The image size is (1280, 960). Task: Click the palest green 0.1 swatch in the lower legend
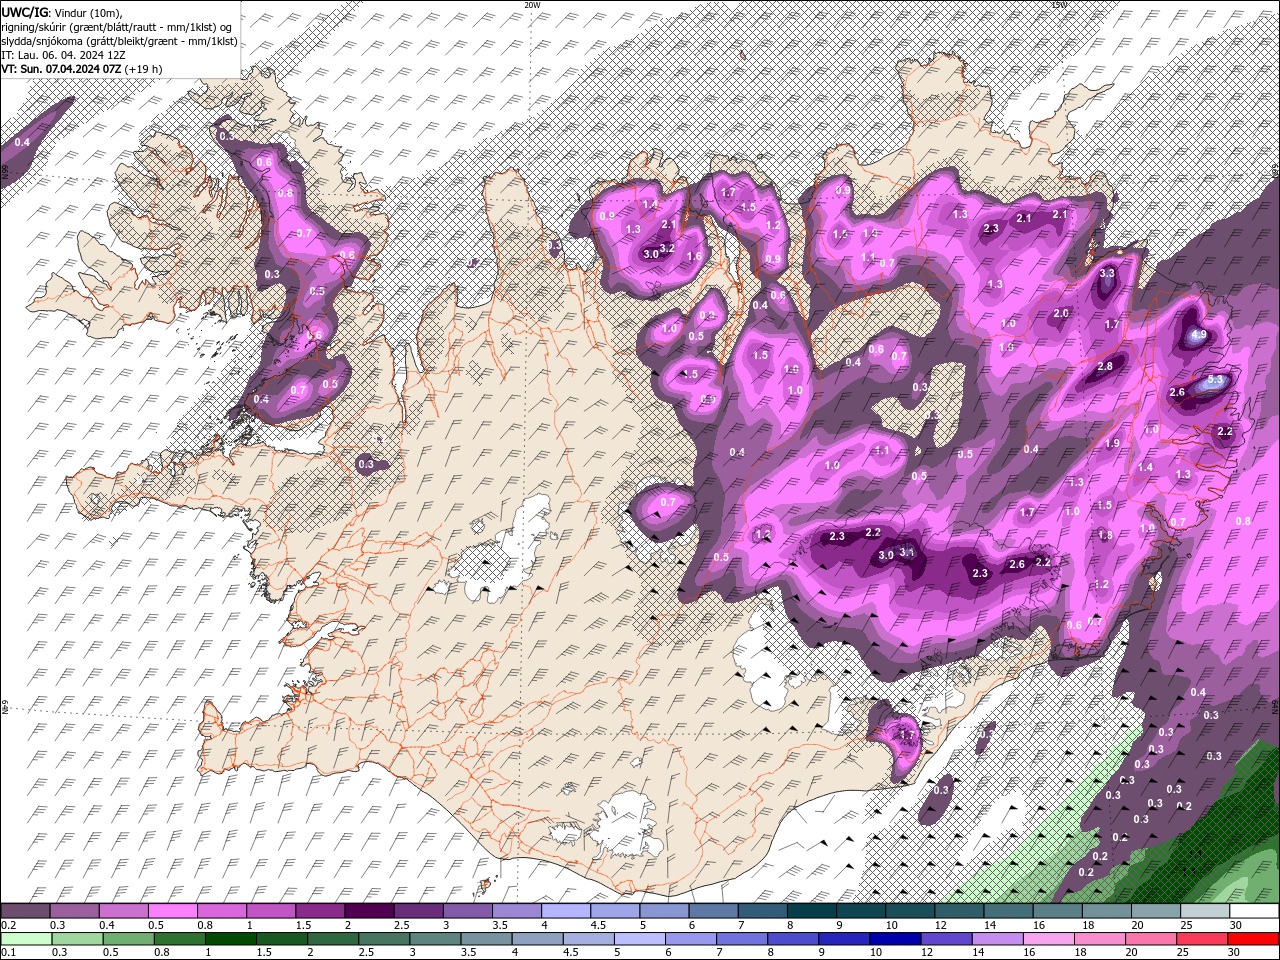(26, 939)
